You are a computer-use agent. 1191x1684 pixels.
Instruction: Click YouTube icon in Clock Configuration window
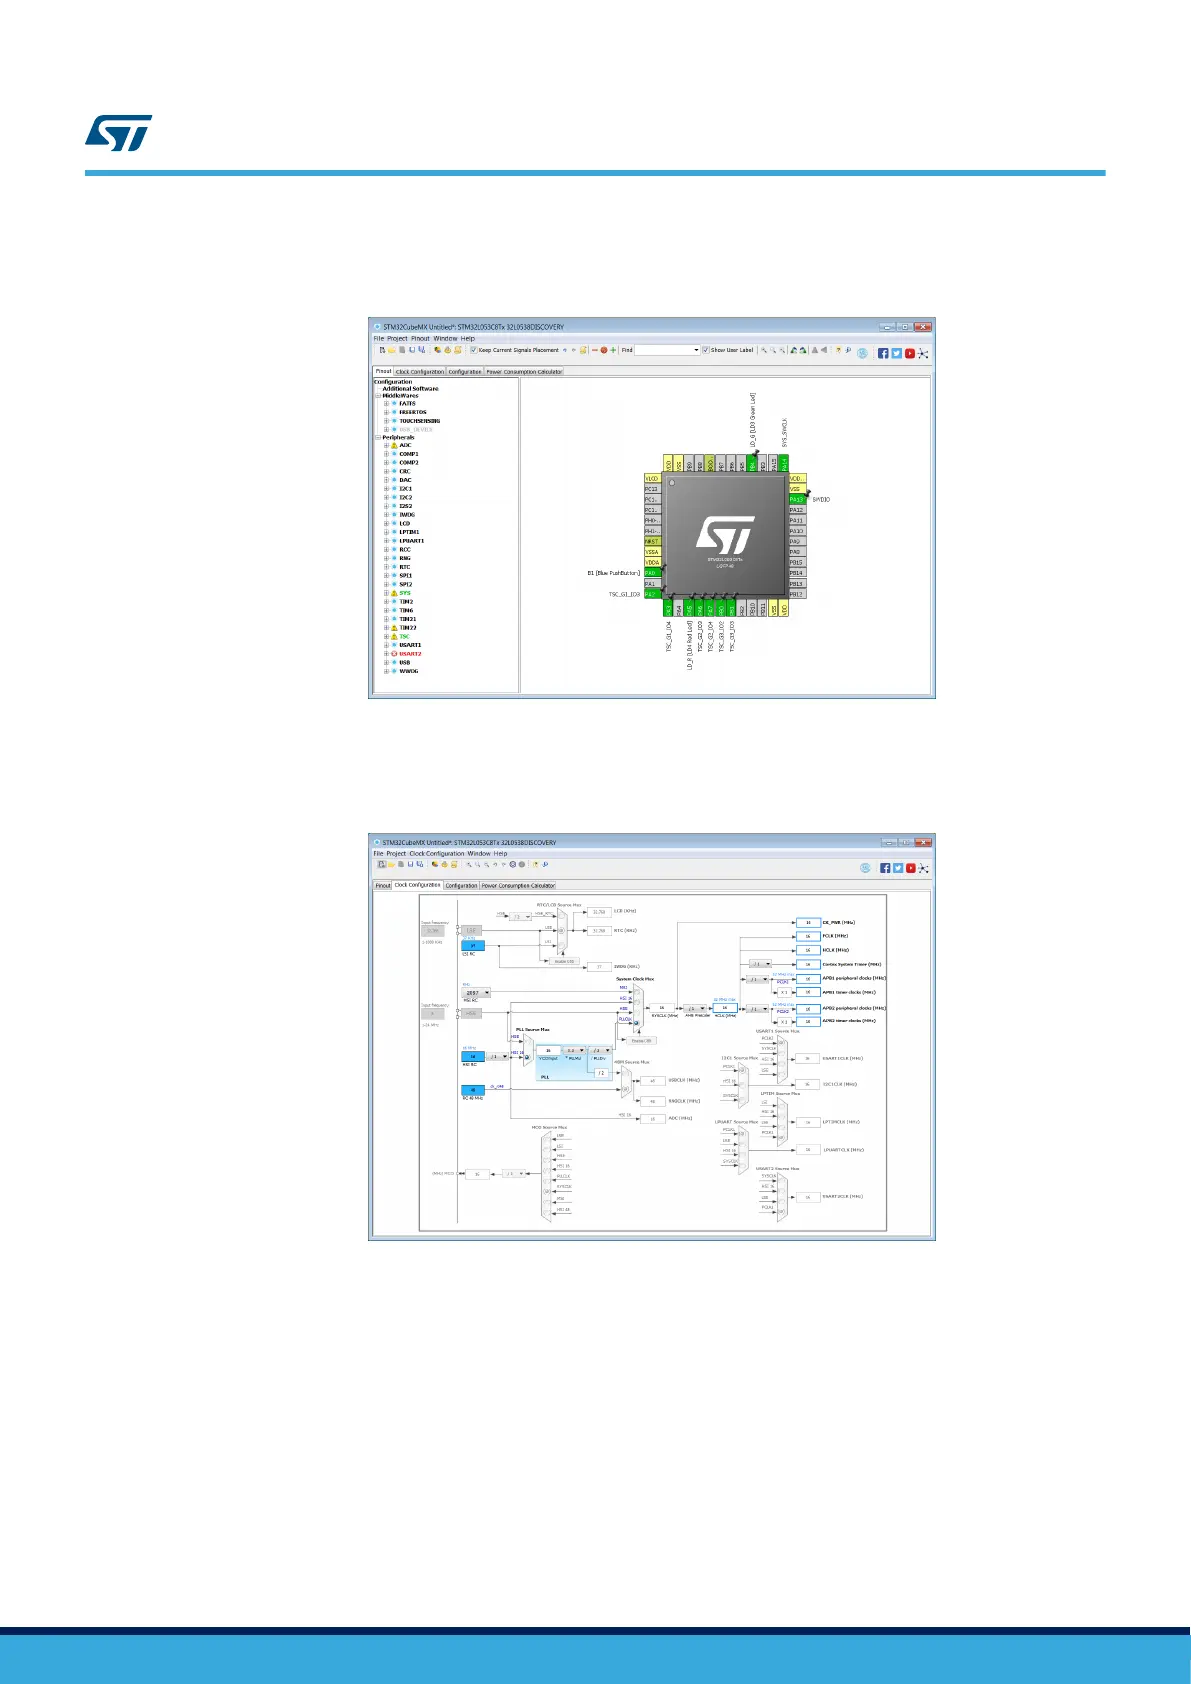point(910,868)
